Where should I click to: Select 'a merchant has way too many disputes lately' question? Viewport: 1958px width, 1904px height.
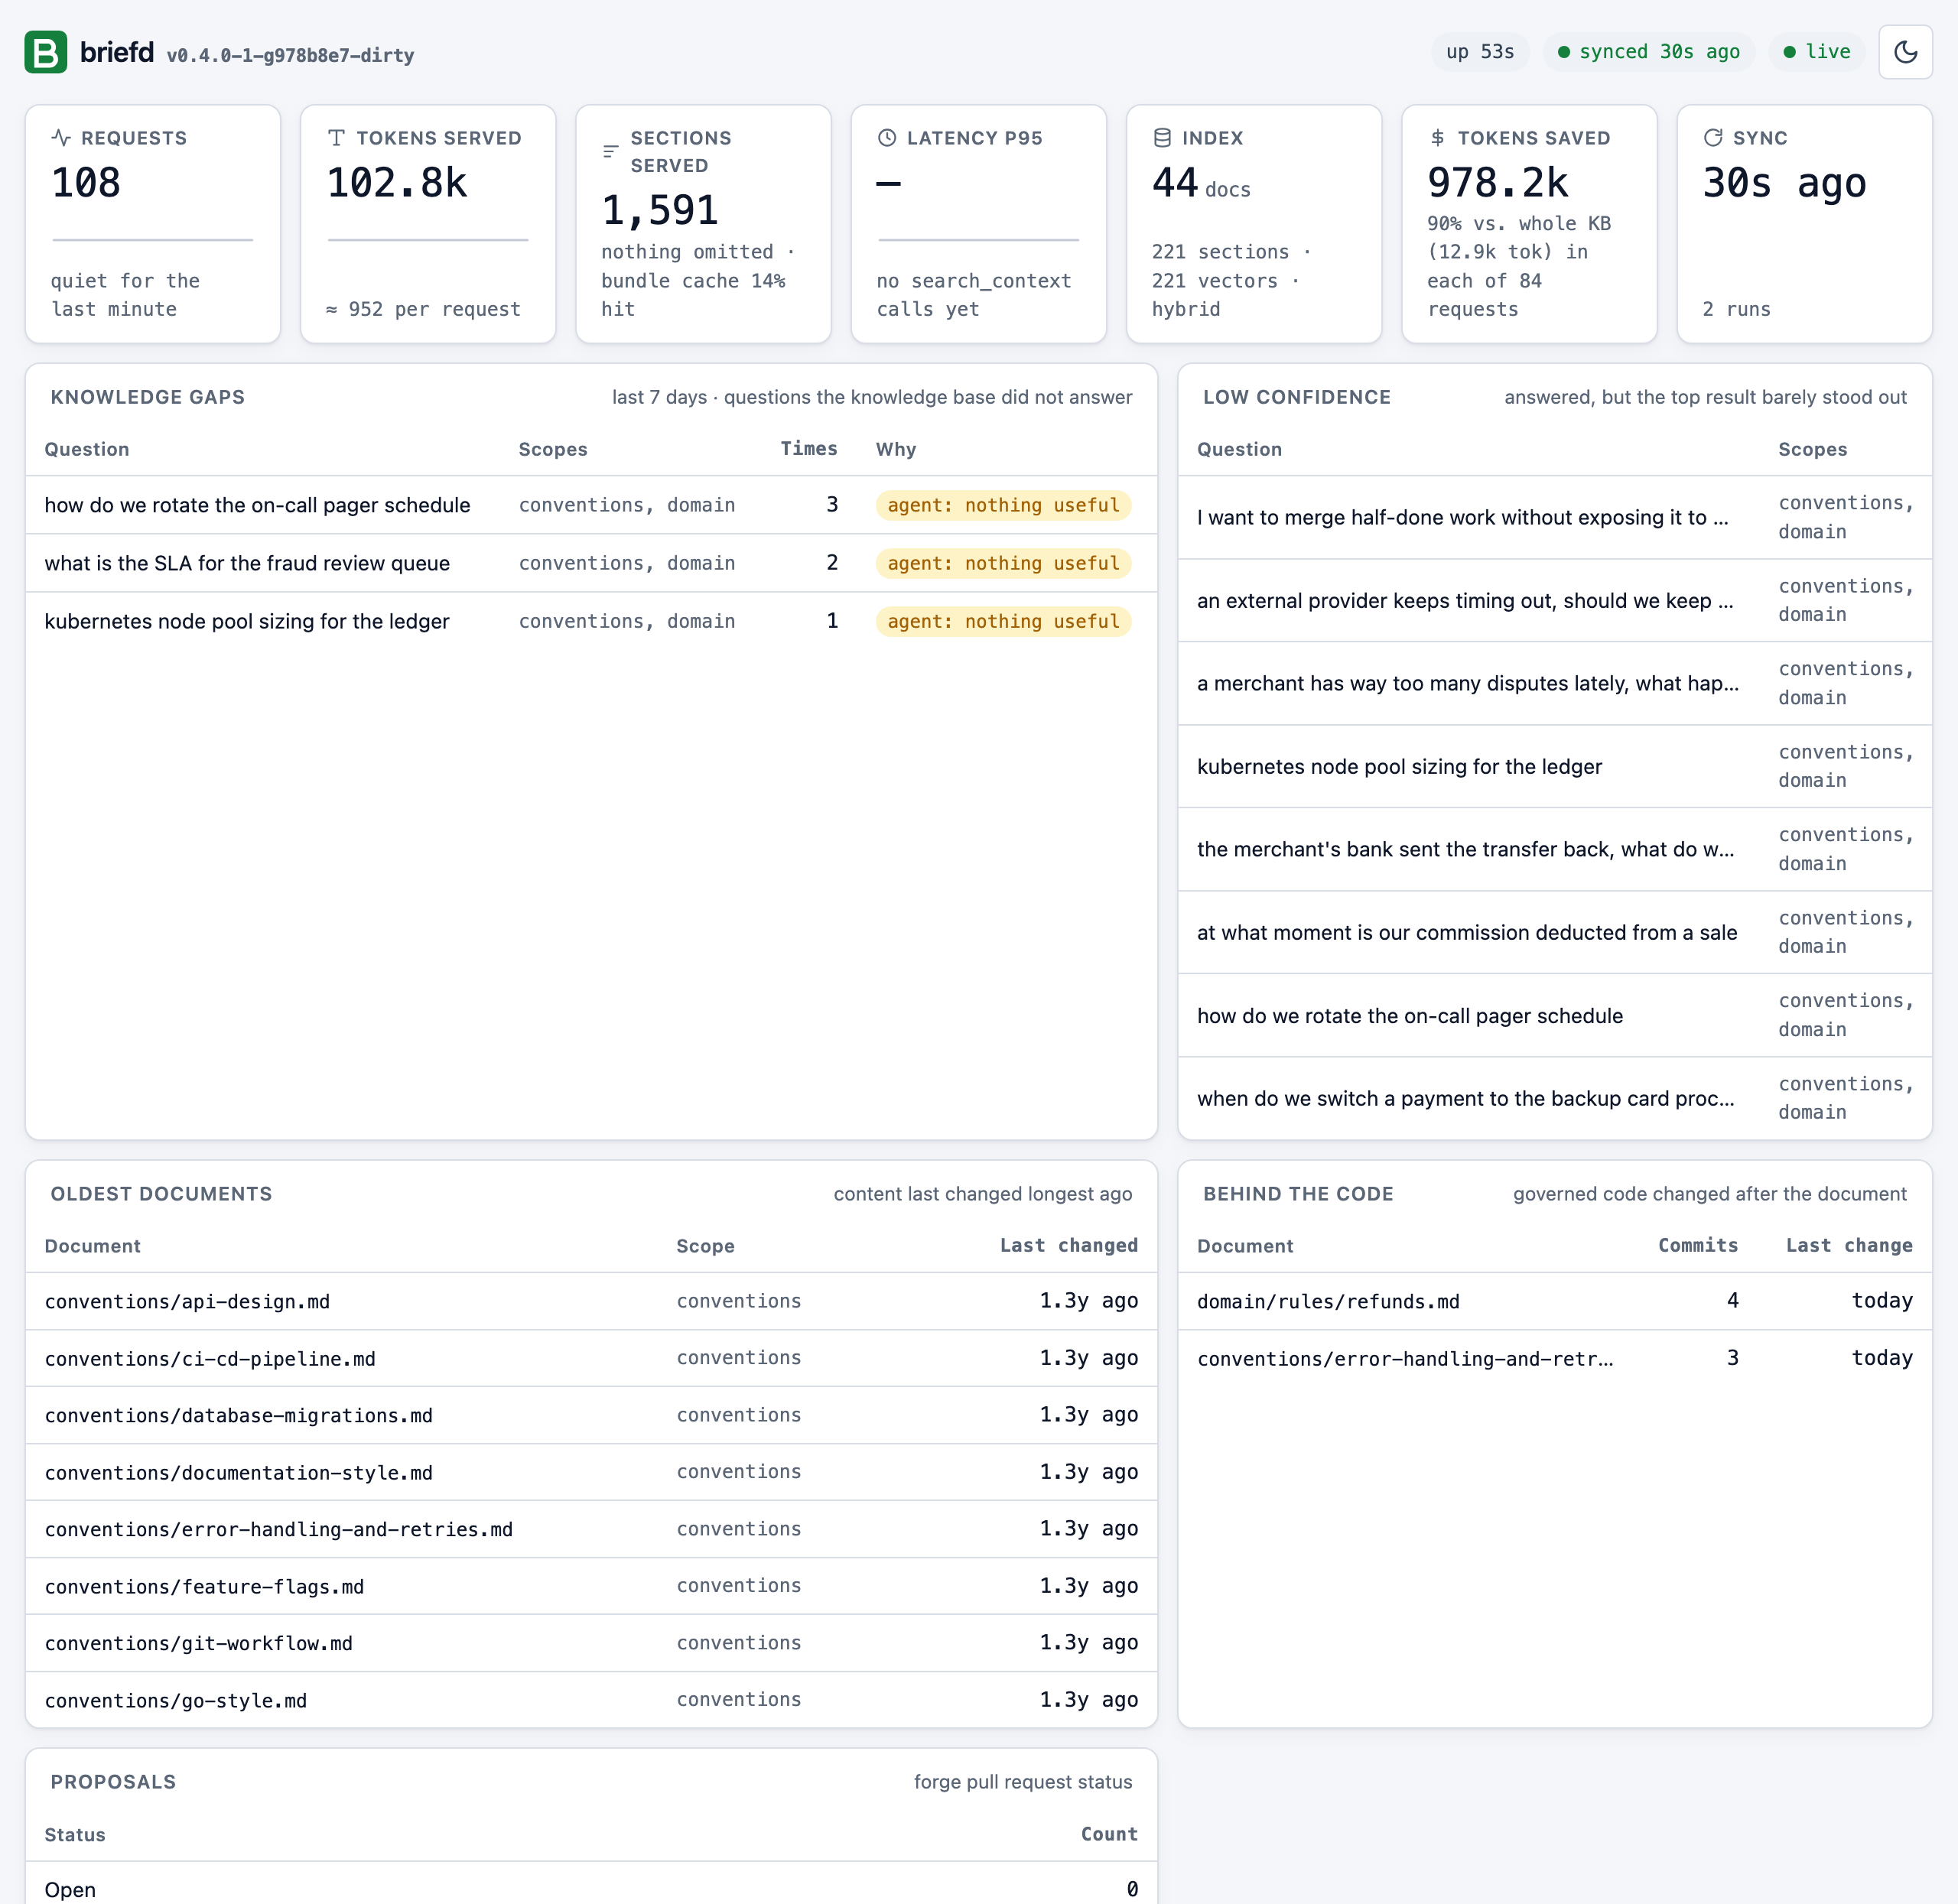(x=1555, y=683)
